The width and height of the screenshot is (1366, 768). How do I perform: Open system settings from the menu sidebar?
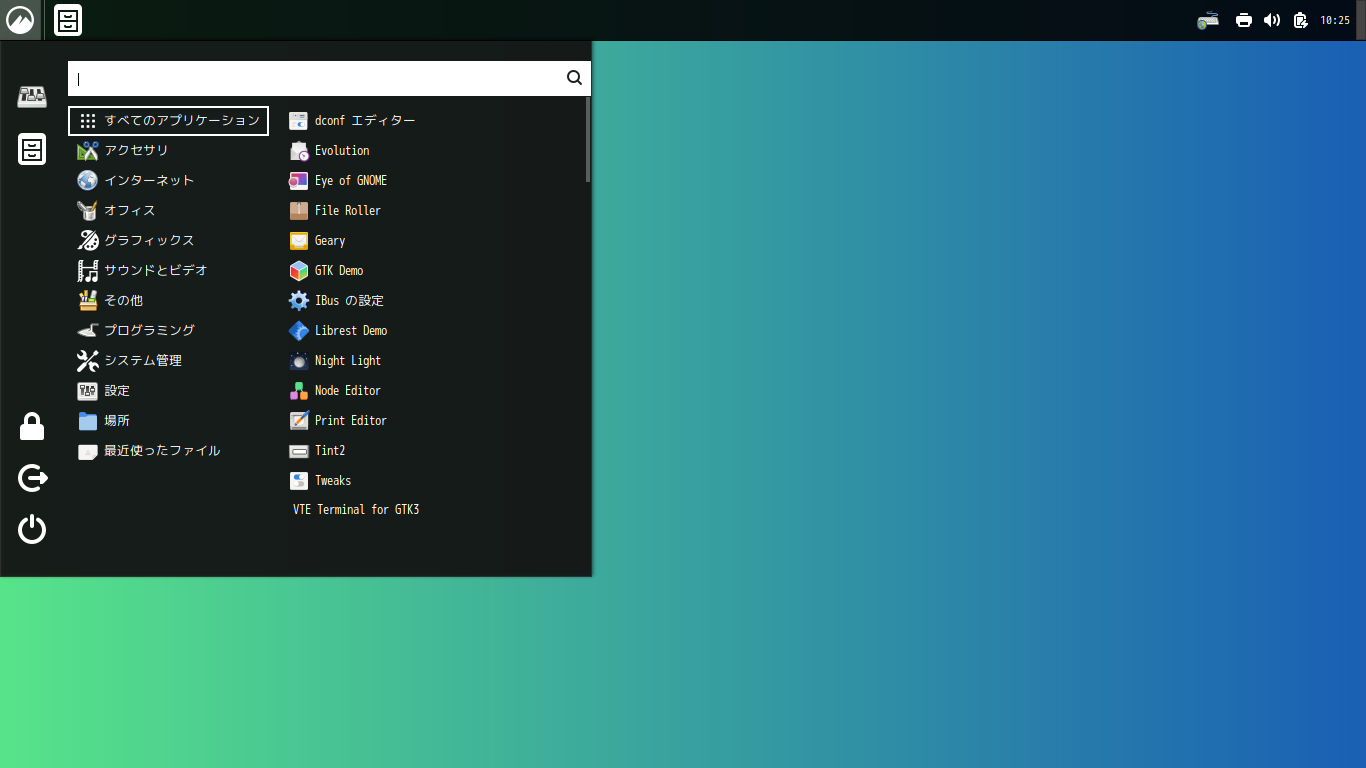(32, 97)
